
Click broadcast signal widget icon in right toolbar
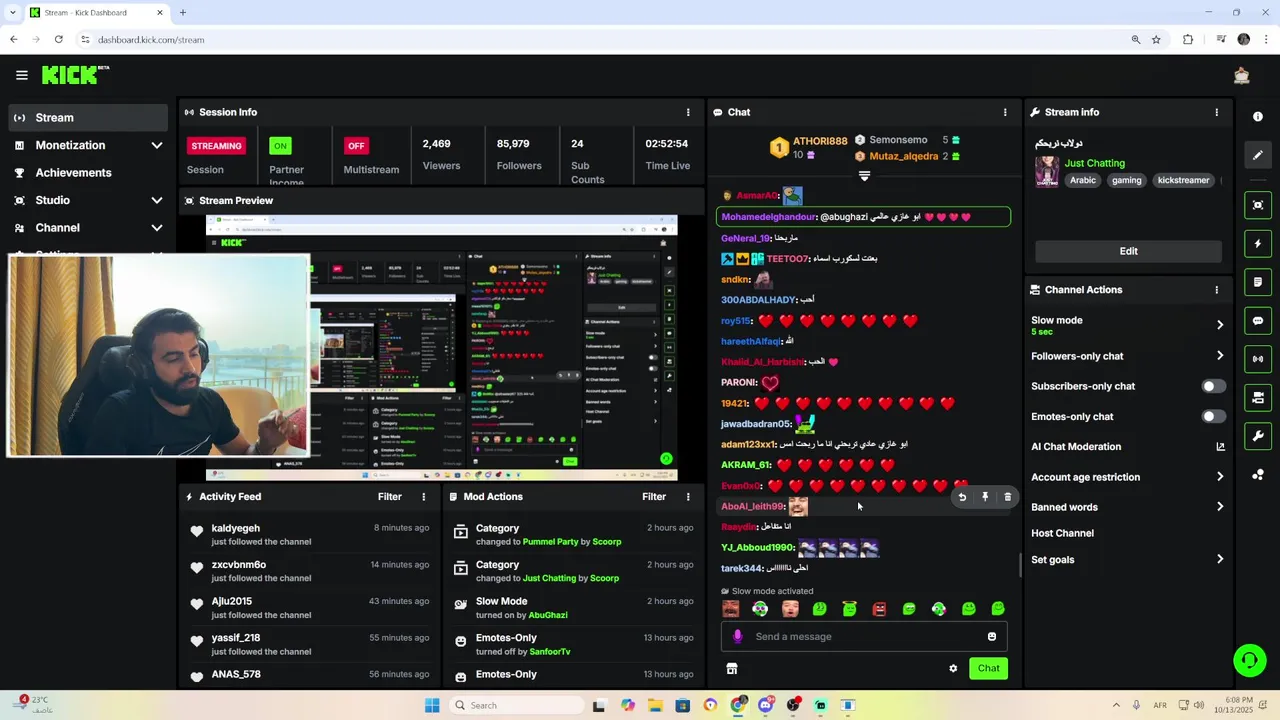[1258, 359]
